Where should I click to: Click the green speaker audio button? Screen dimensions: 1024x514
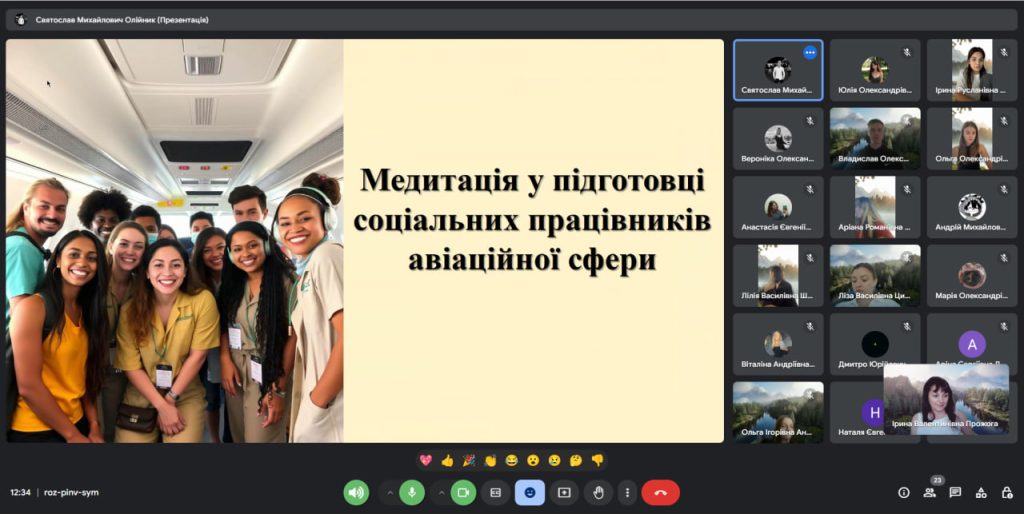tap(356, 492)
